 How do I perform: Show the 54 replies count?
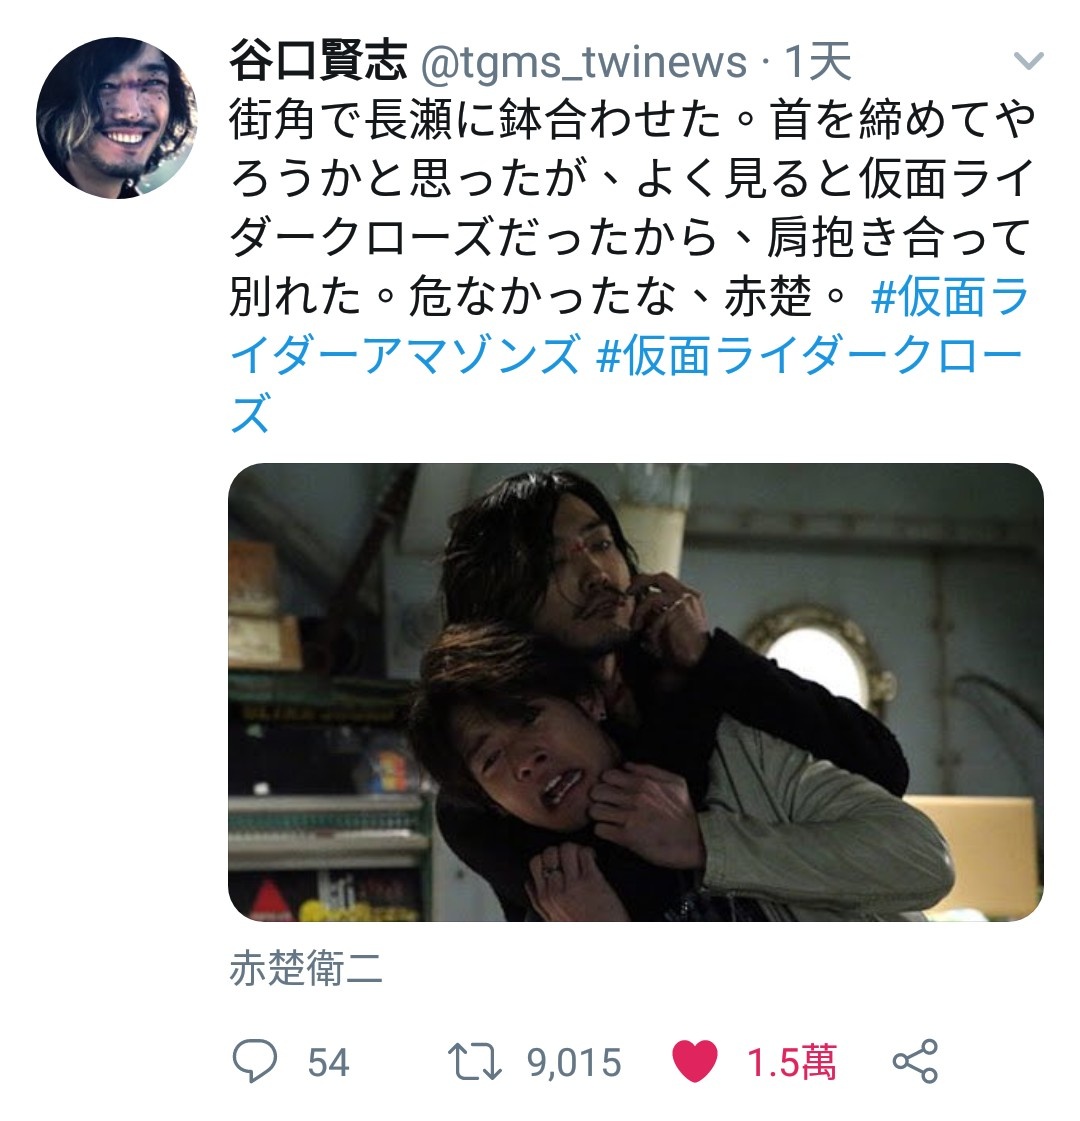(329, 1062)
